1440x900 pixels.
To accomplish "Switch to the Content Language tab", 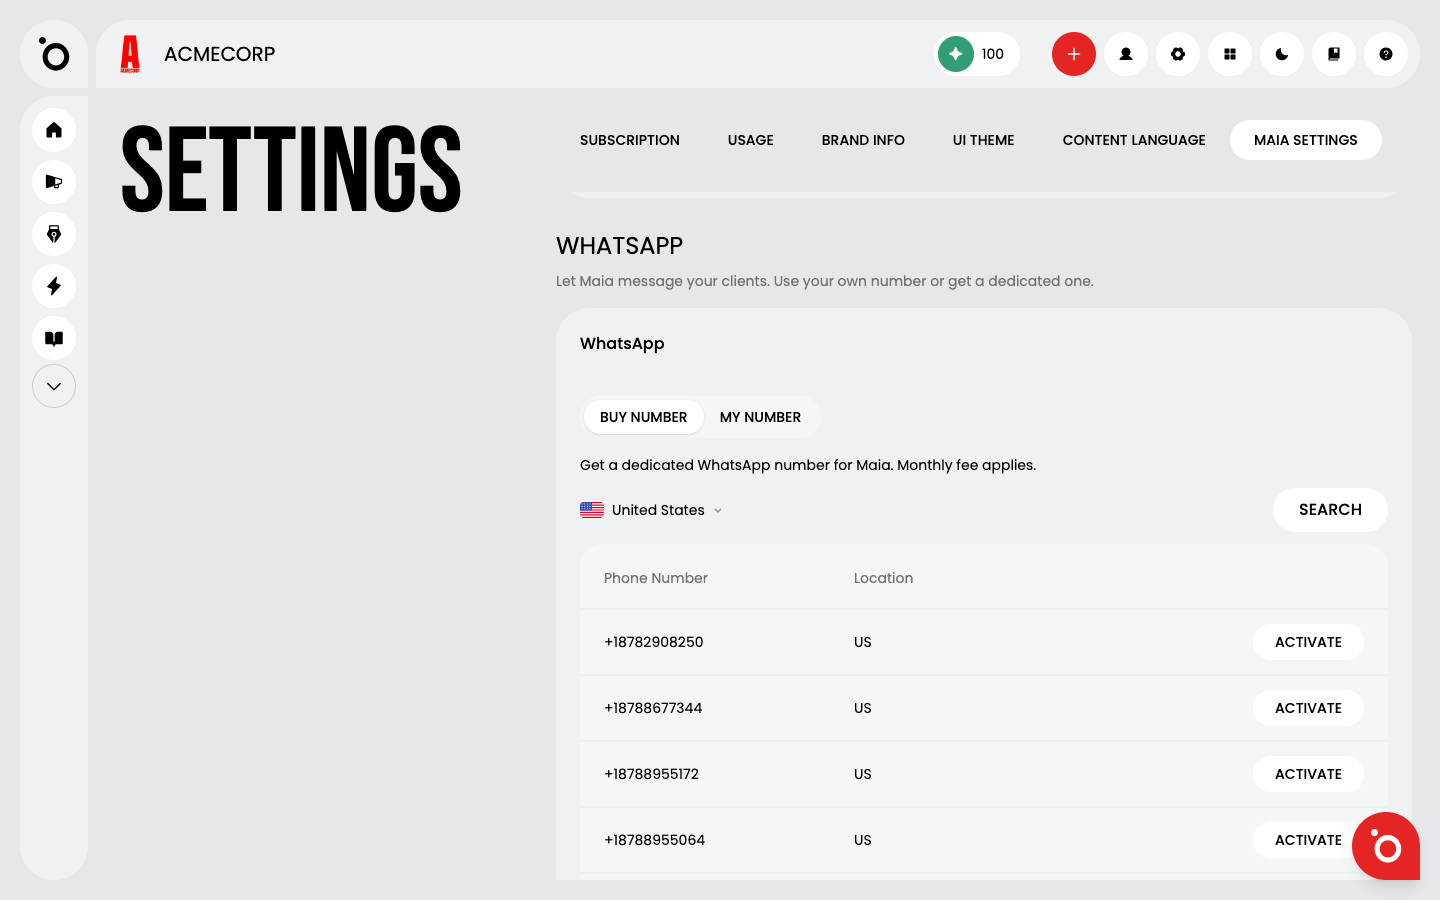I will [1134, 140].
